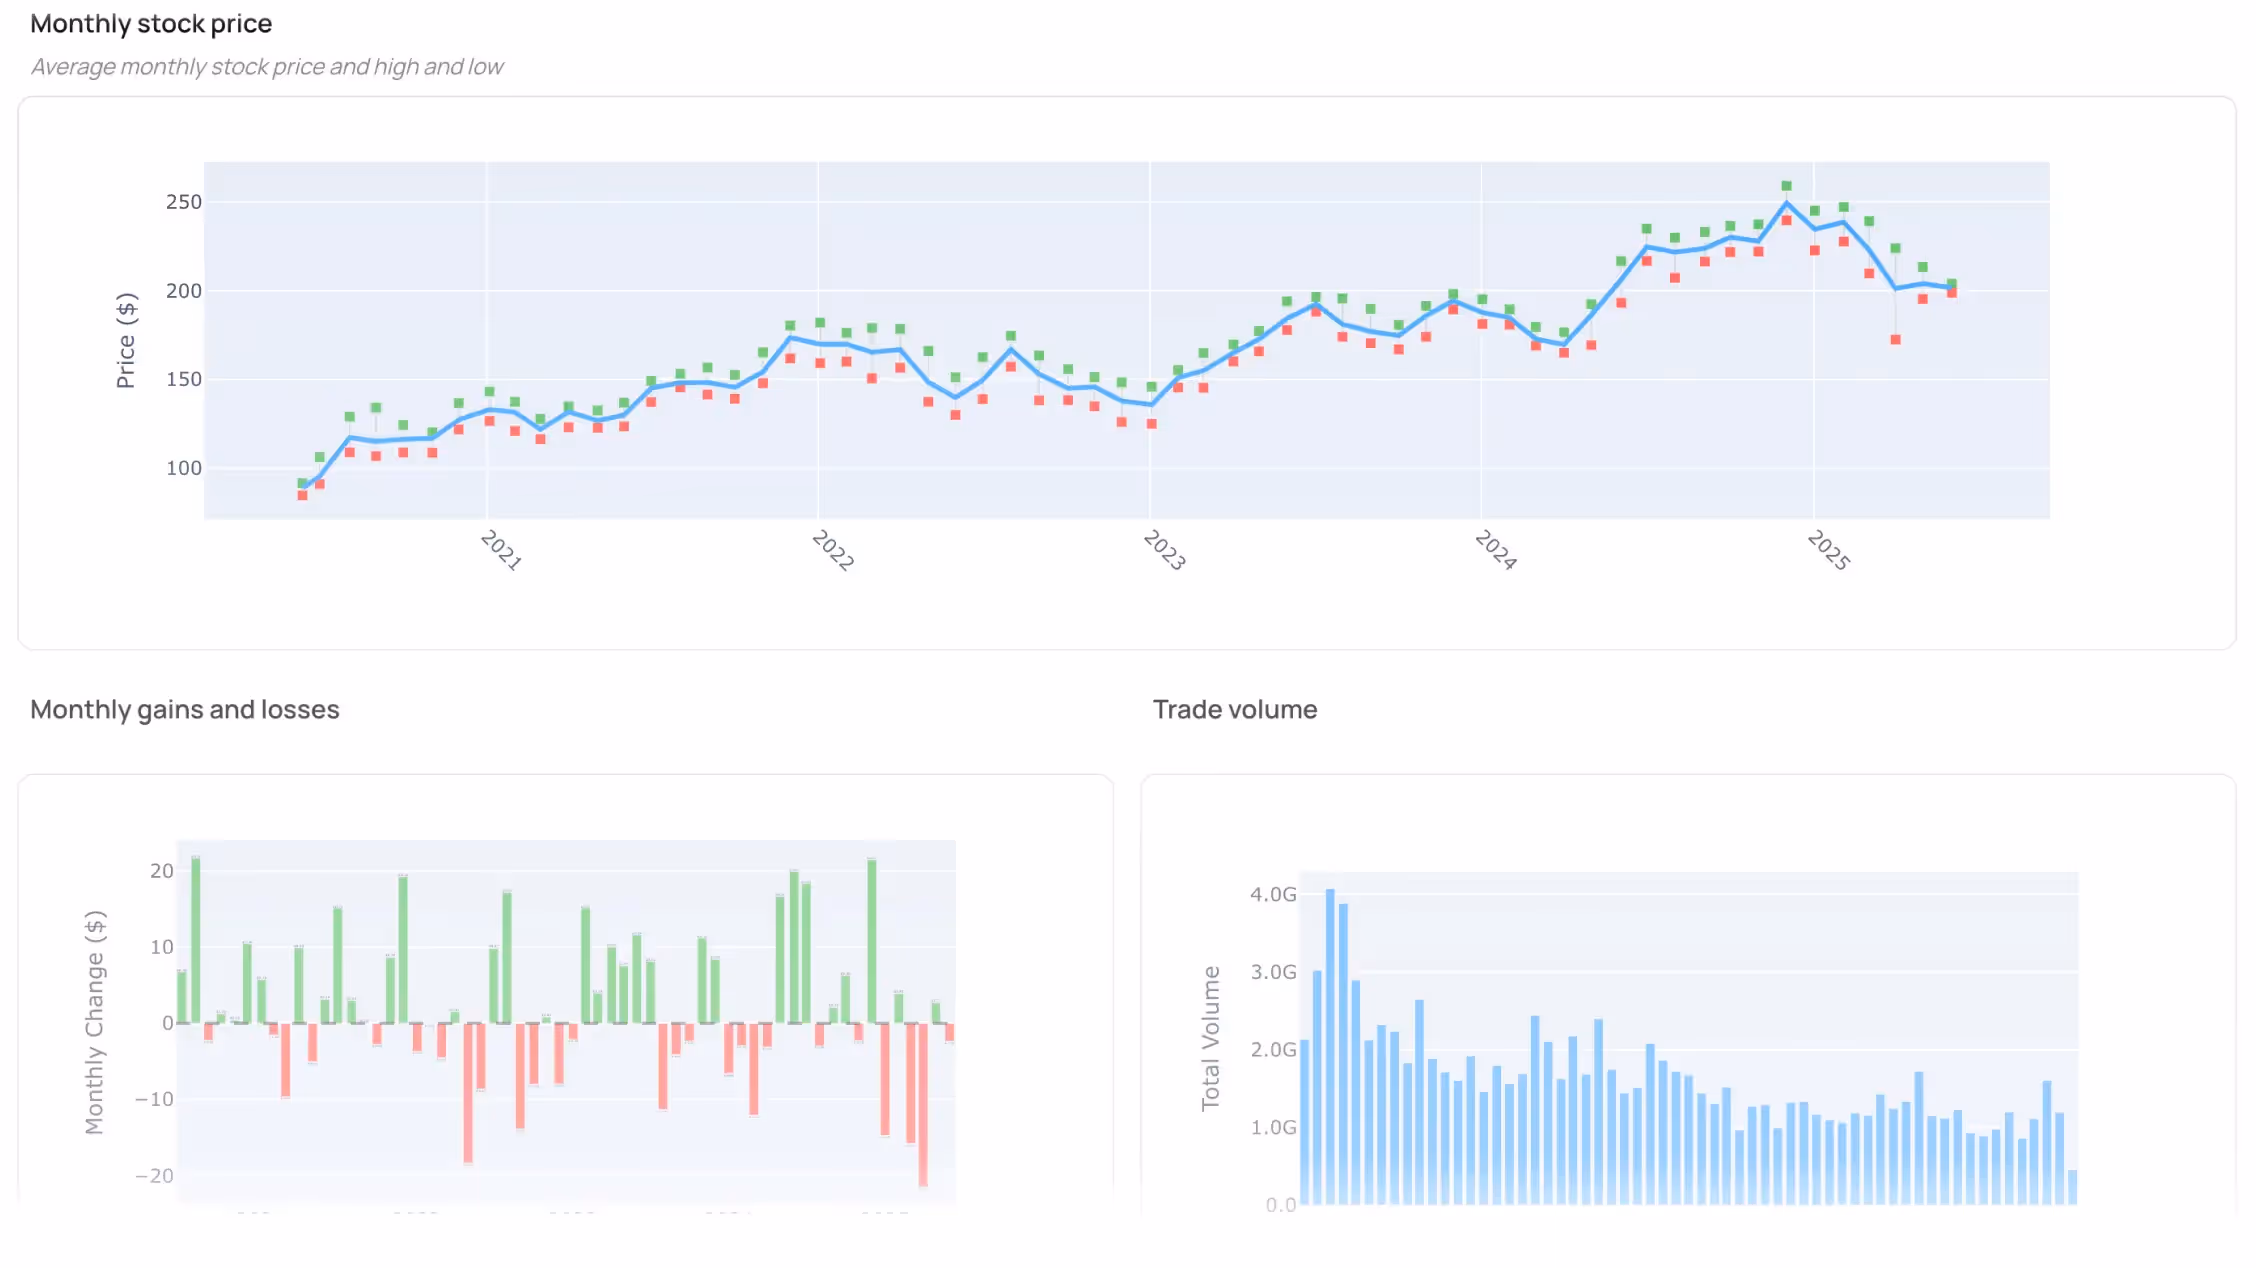Screen dimensions: 2256x1268
Task: Click the 3.0G tick on the volume axis
Action: coord(1273,972)
